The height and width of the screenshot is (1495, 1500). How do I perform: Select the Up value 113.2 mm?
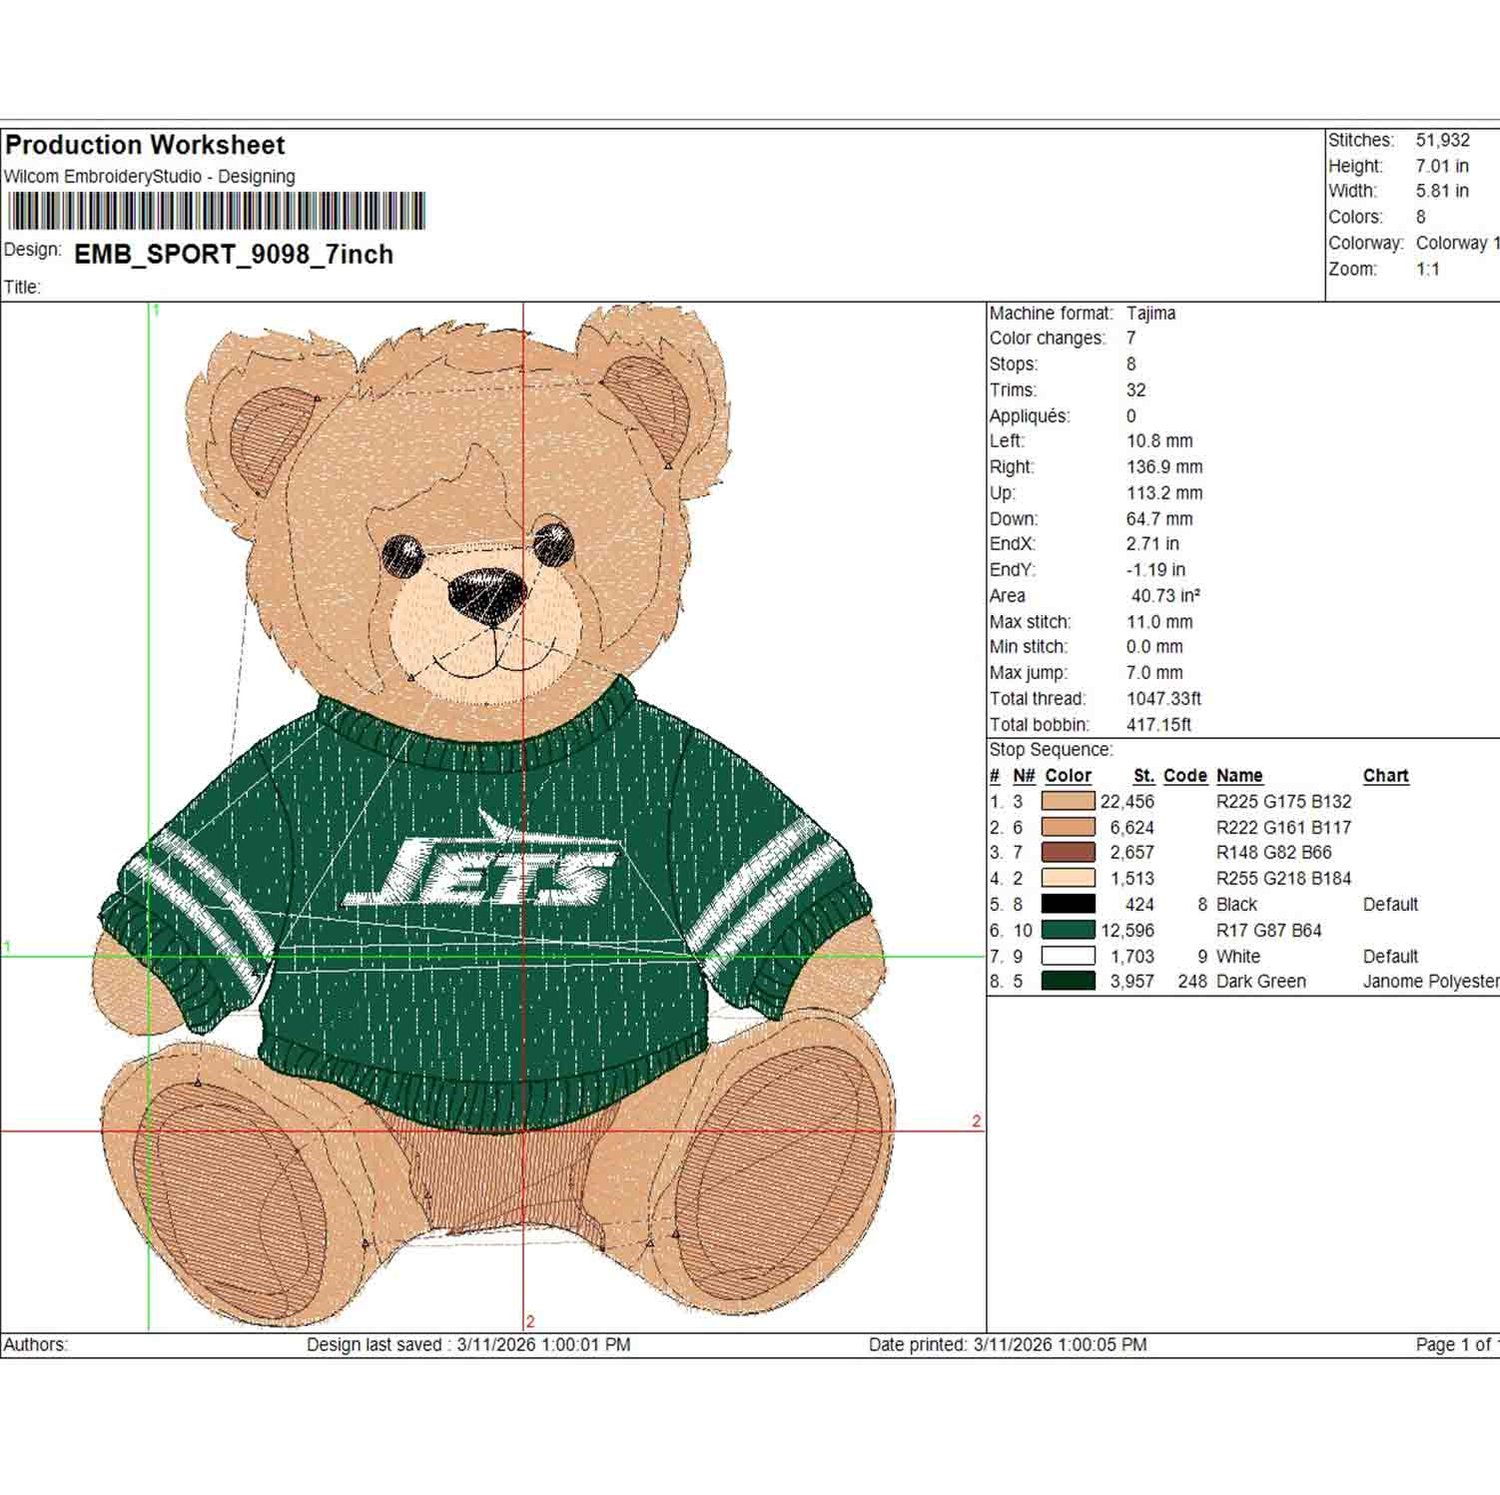pos(1165,493)
